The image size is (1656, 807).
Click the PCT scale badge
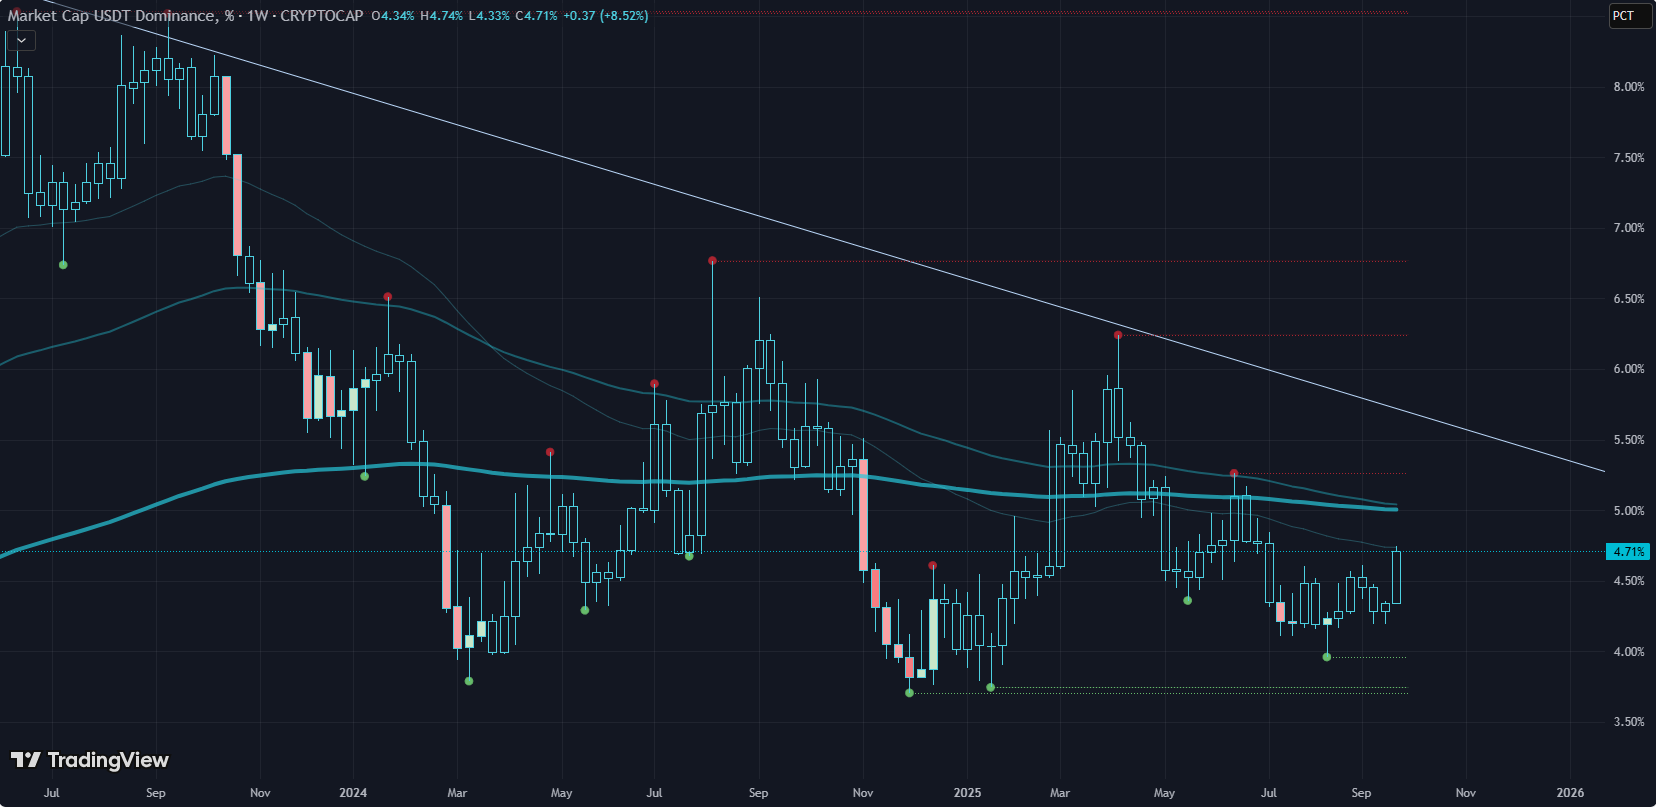click(x=1623, y=16)
